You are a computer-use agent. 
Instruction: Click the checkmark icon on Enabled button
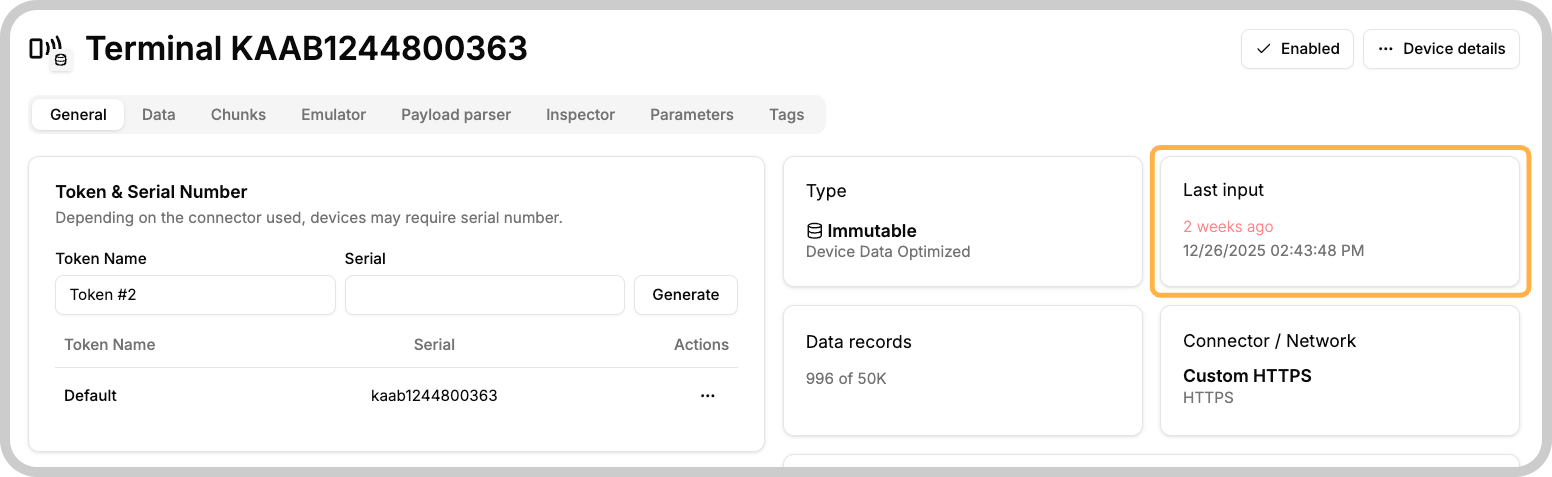[x=1264, y=49]
